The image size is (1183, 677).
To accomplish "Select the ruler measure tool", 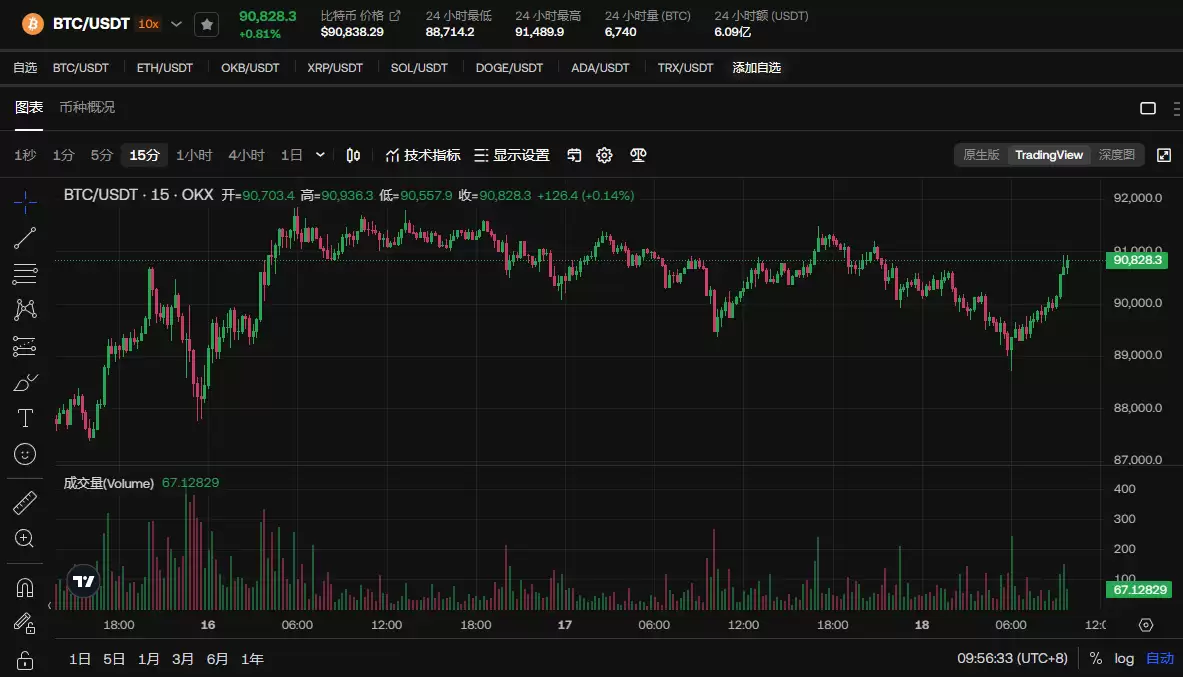I will coord(24,501).
